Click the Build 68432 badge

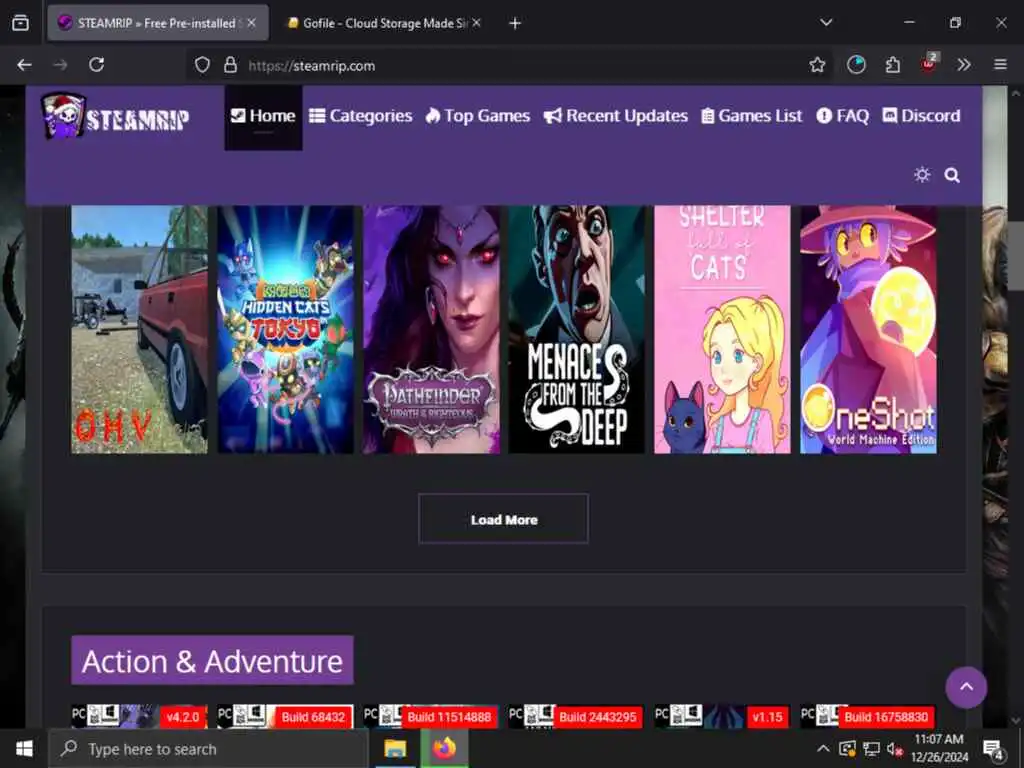click(x=313, y=717)
